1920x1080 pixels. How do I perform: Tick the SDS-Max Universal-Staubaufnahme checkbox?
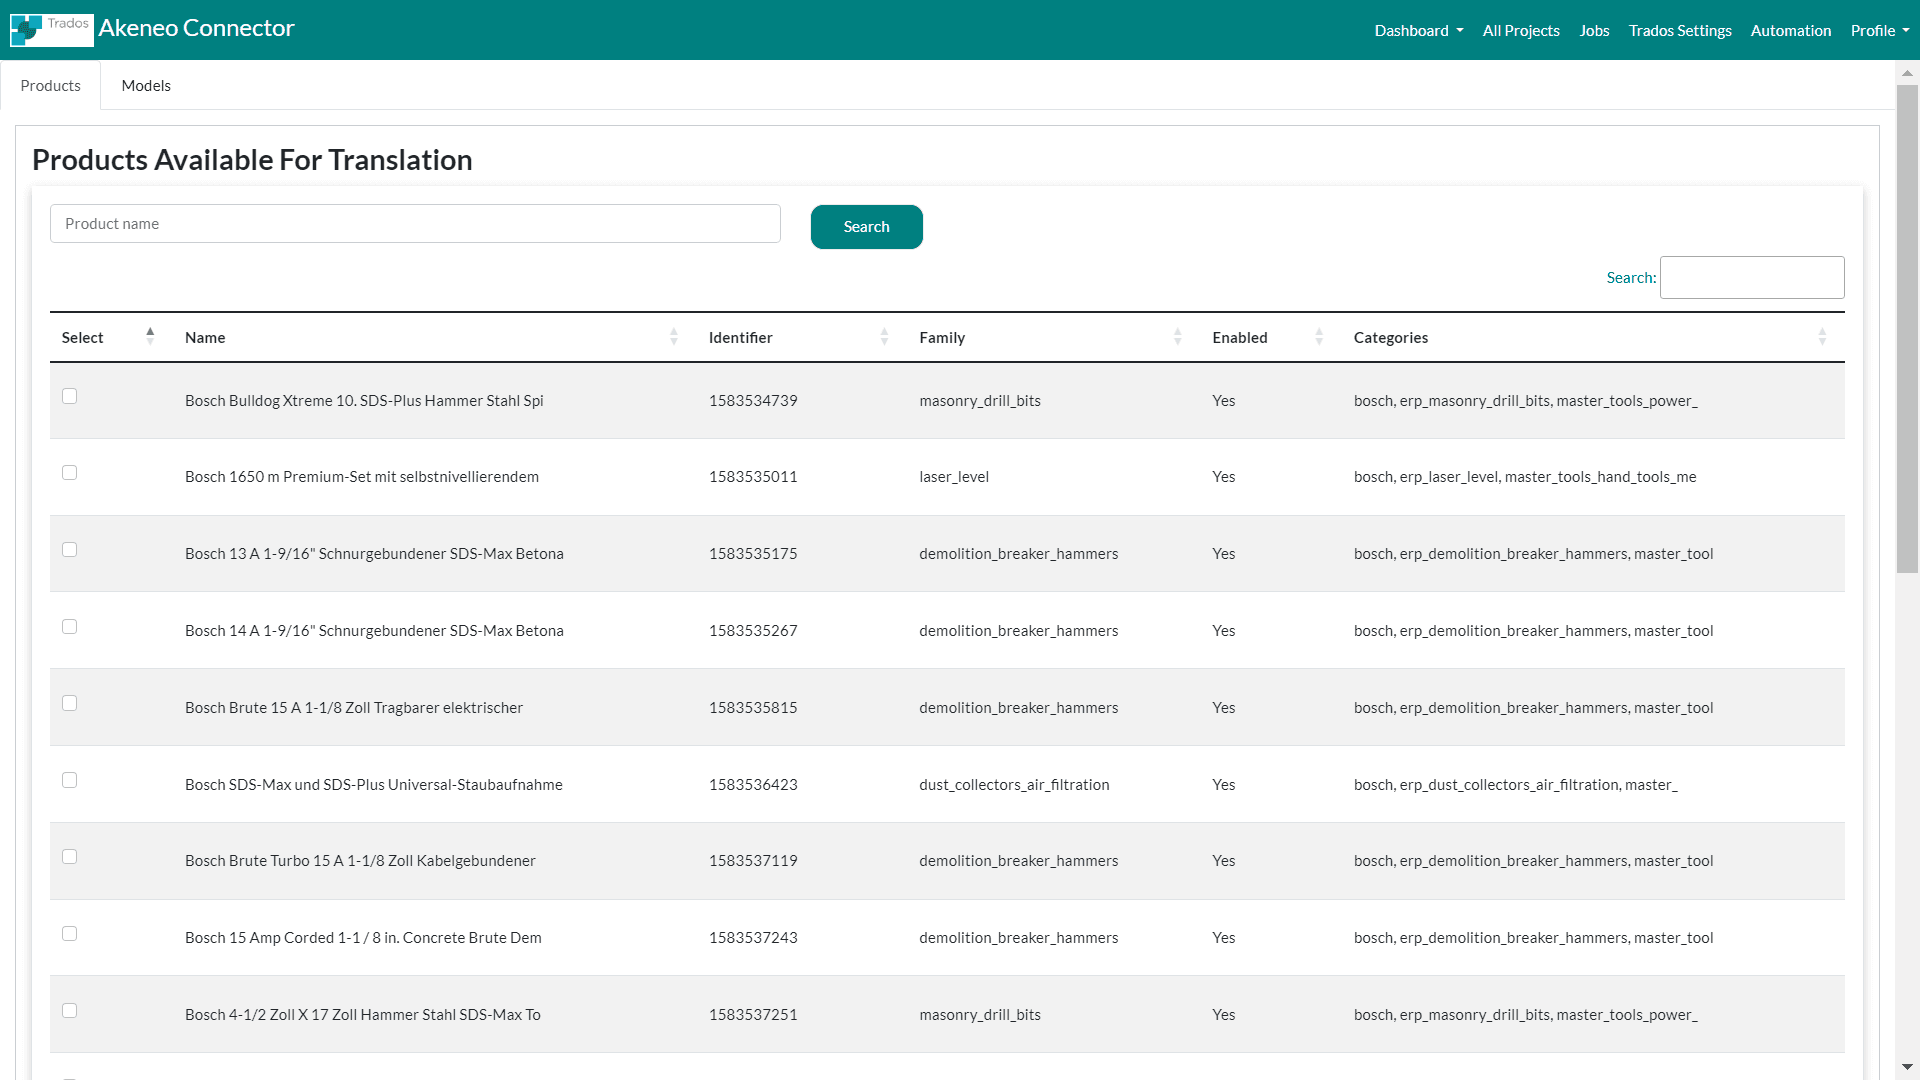[69, 780]
